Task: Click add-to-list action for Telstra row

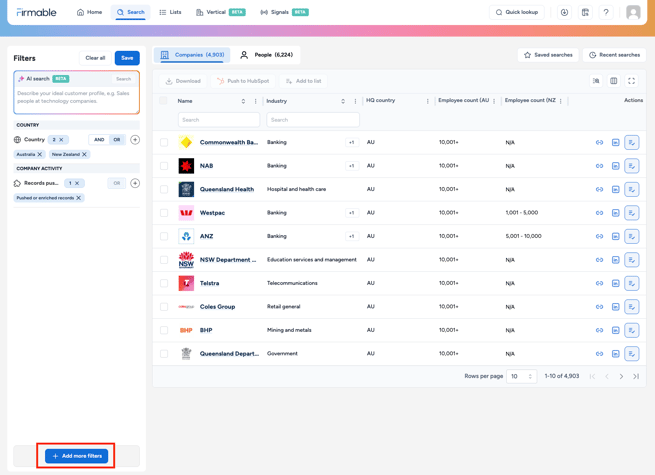Action: tap(632, 283)
